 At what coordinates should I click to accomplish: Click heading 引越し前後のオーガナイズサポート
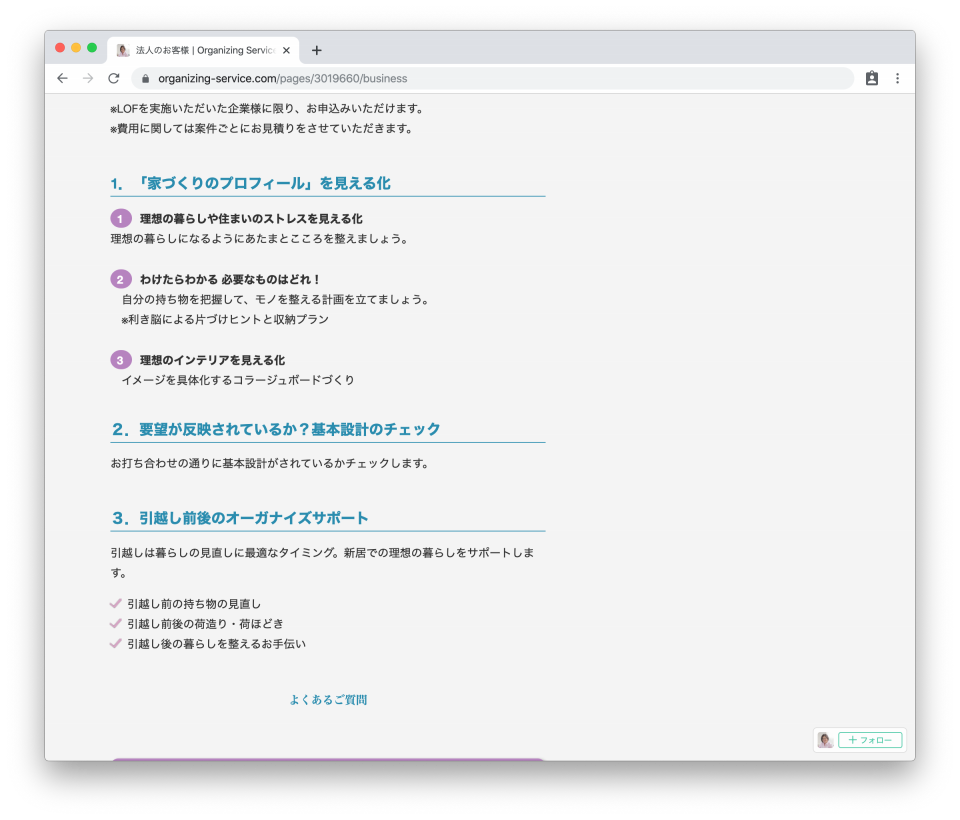coord(253,518)
